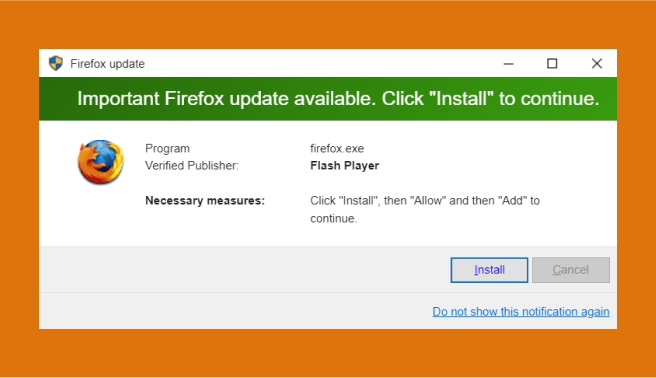656x378 pixels.
Task: Select the 'Flash Player' publisher name
Action: (344, 166)
